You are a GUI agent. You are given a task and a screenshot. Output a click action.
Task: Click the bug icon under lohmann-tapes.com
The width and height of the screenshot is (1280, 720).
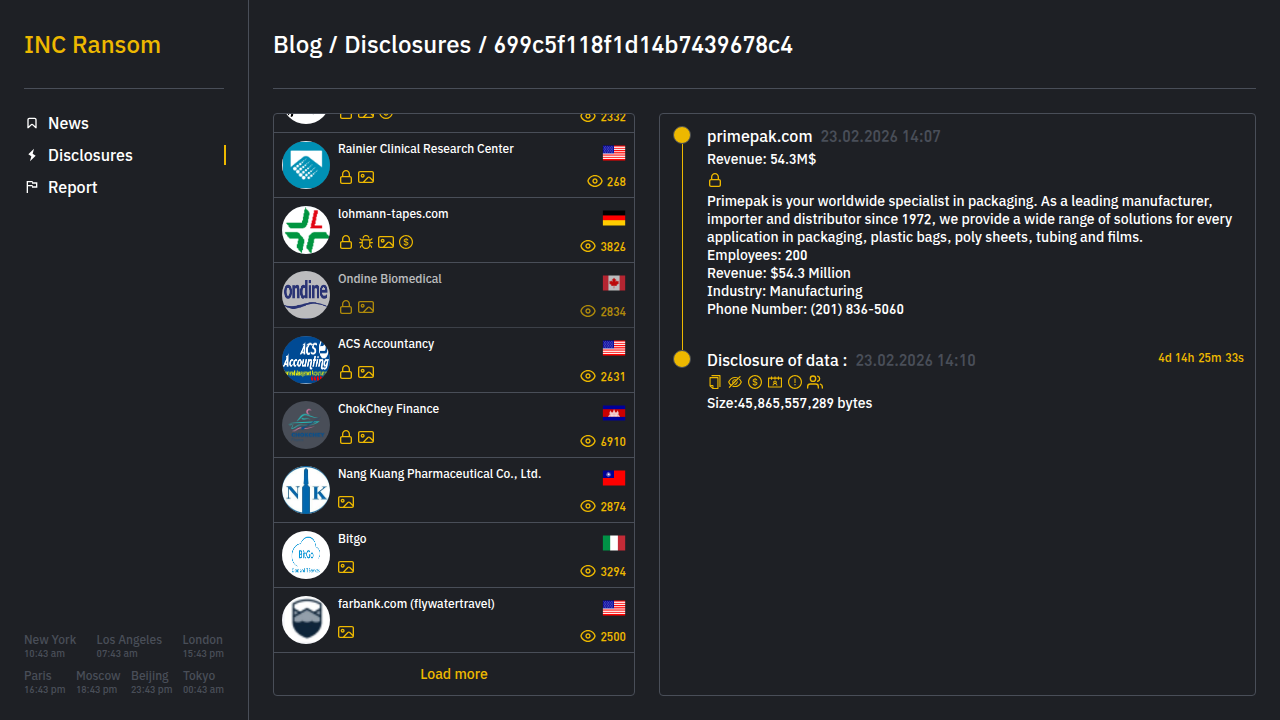pos(366,242)
